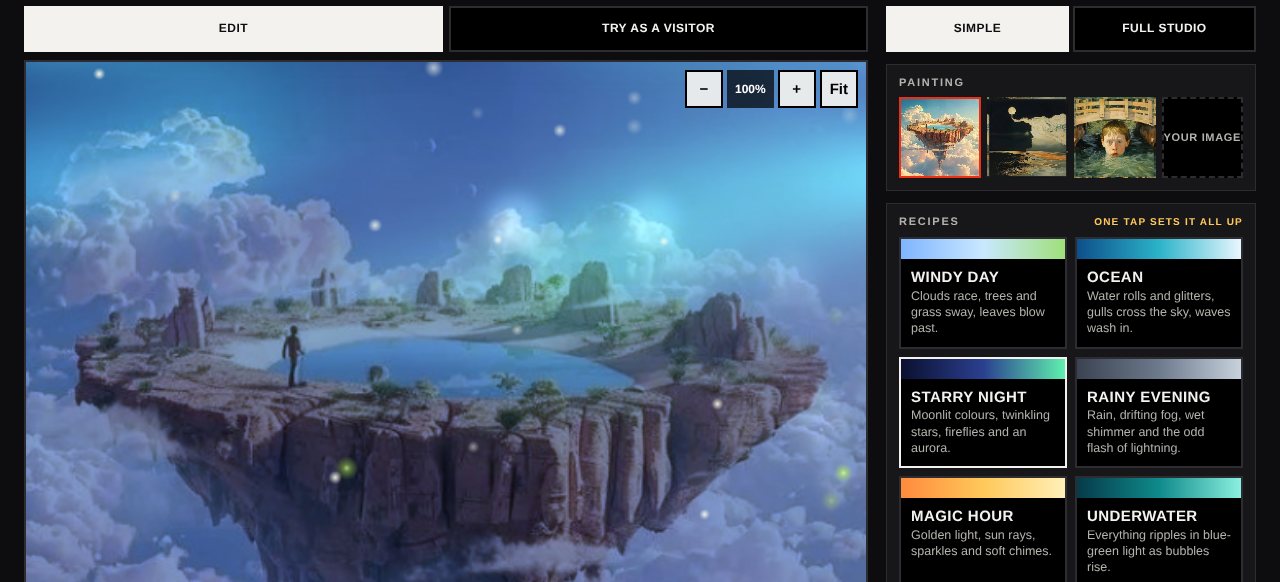
Task: Choose the moonlit sea painting thumbnail
Action: point(1027,137)
